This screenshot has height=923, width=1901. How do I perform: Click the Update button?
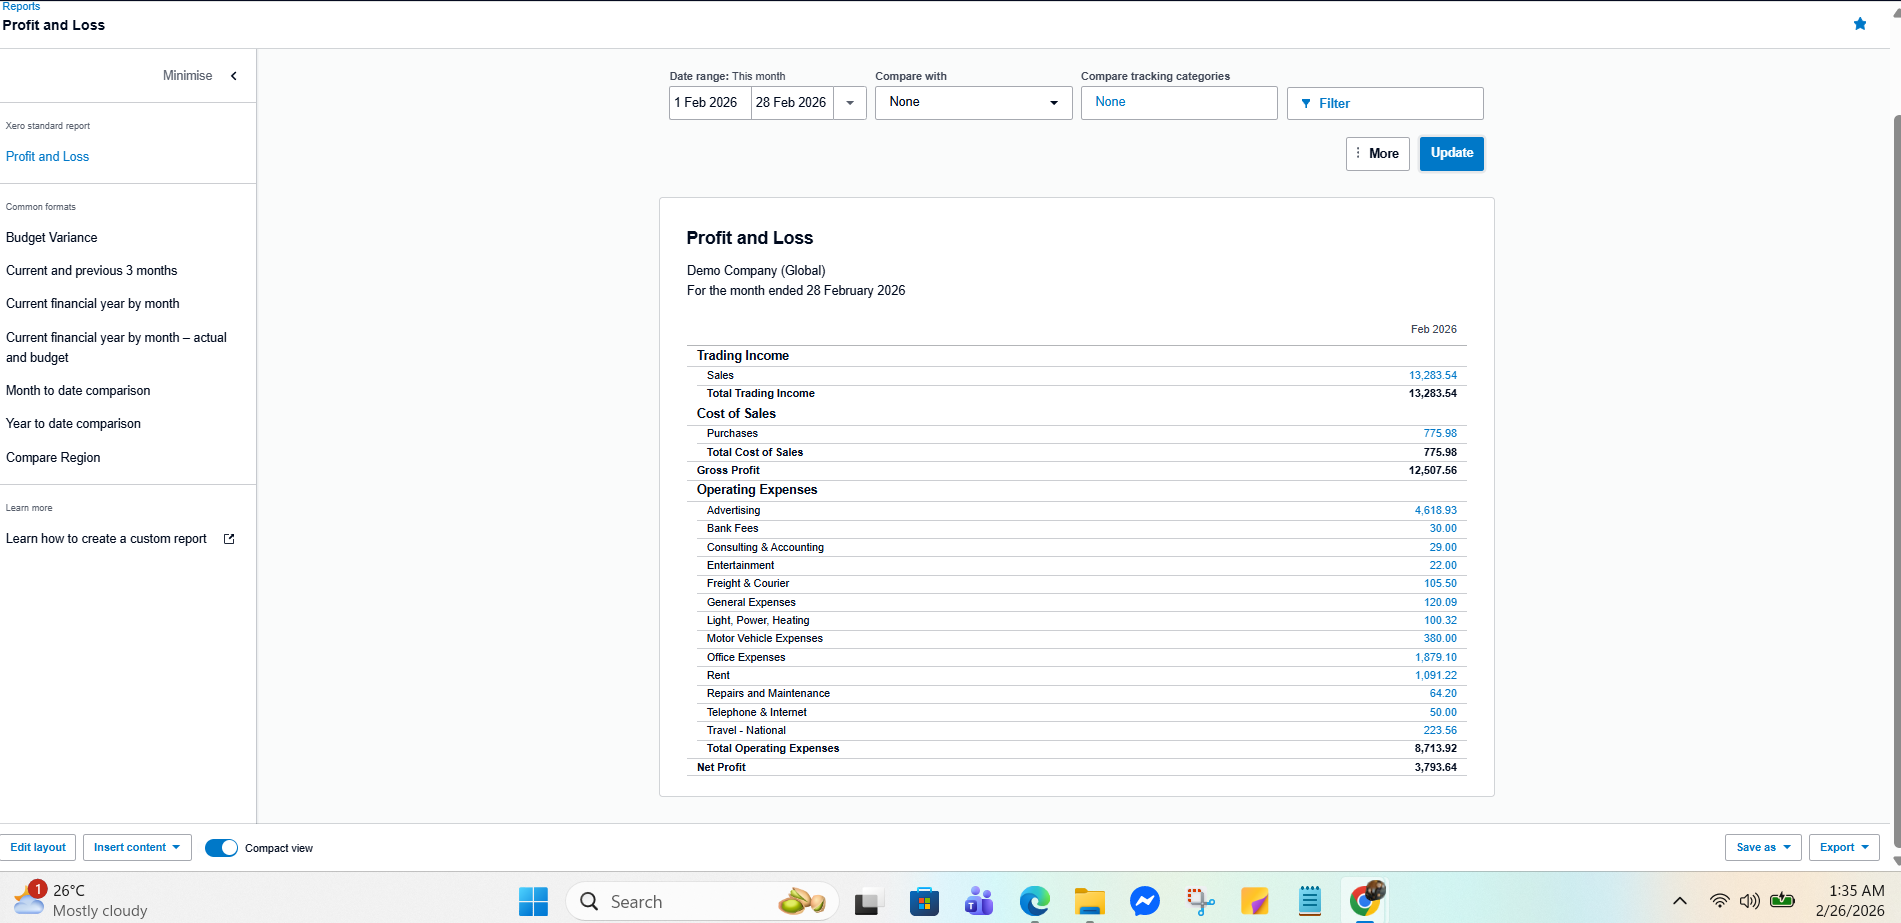coord(1451,153)
